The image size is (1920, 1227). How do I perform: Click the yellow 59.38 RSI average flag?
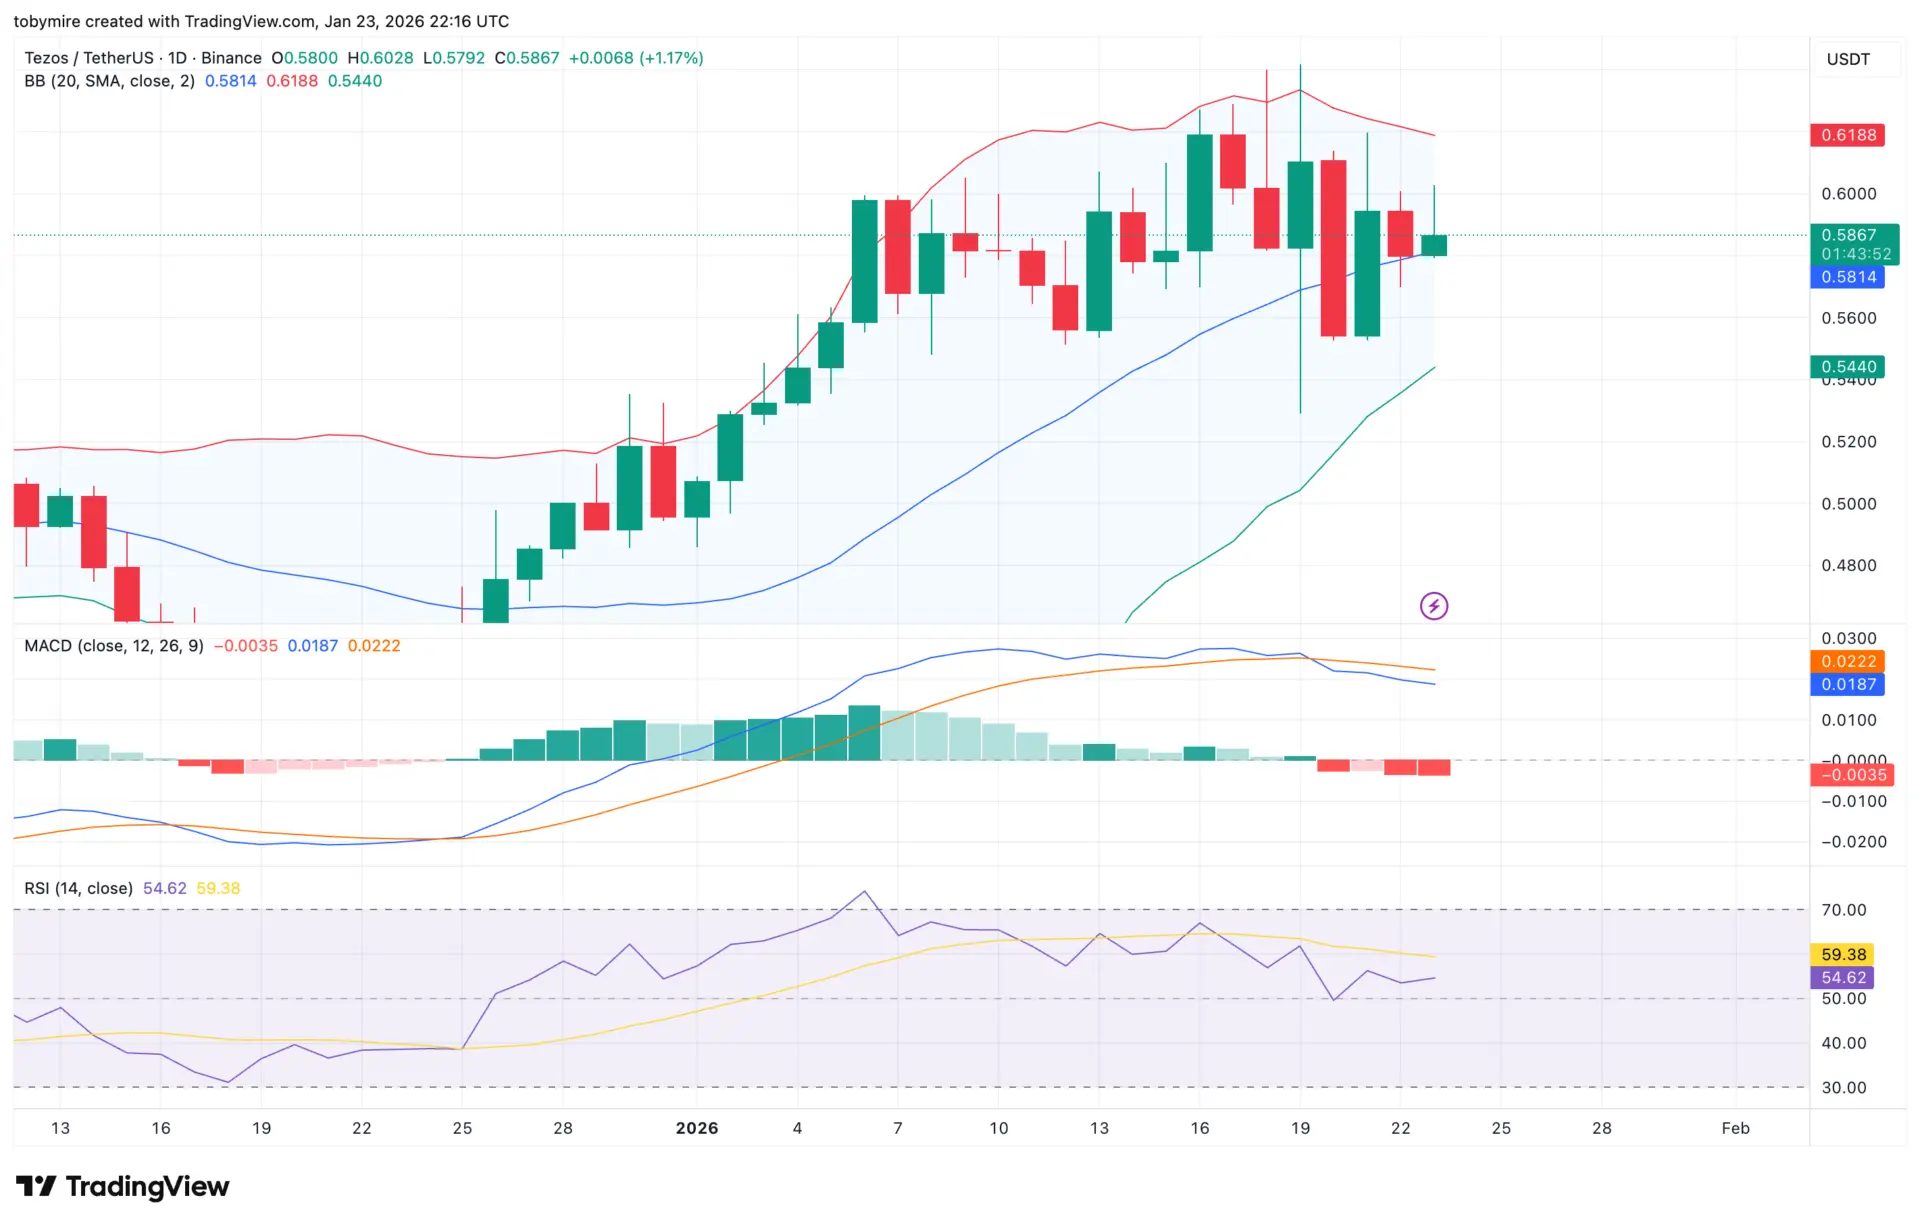1843,954
